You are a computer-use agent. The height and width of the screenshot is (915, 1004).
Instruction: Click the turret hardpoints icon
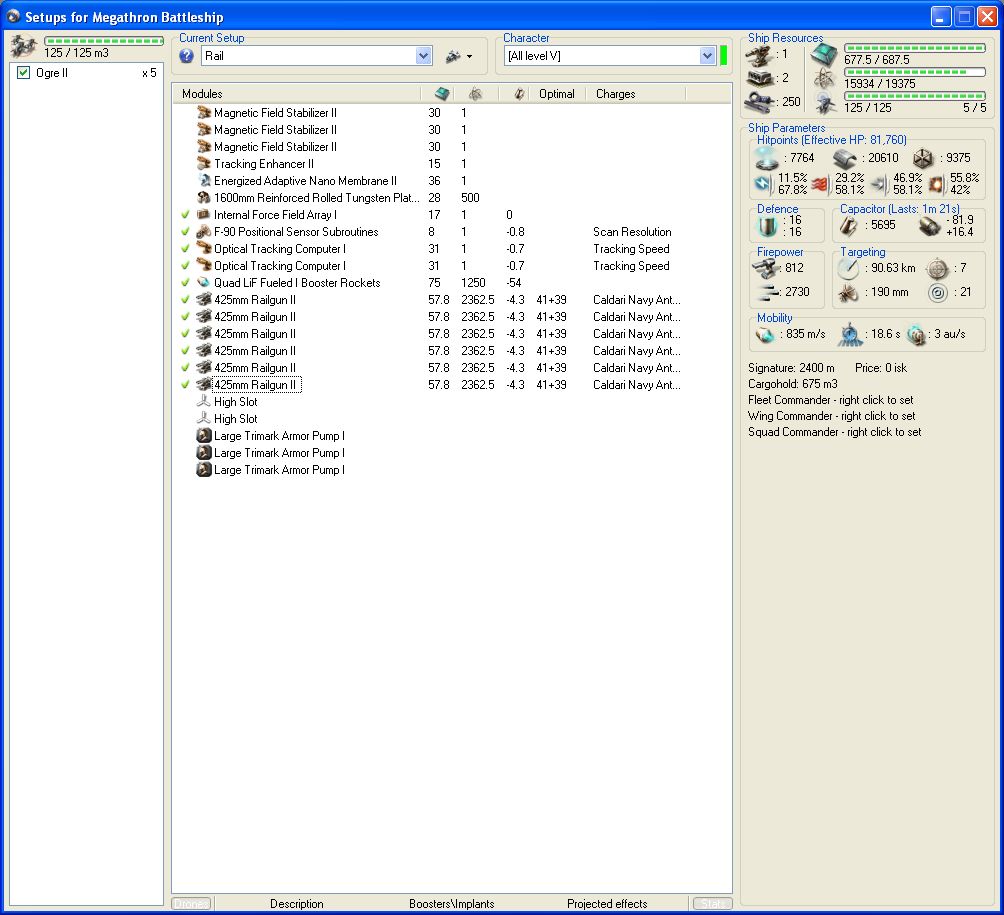click(760, 56)
